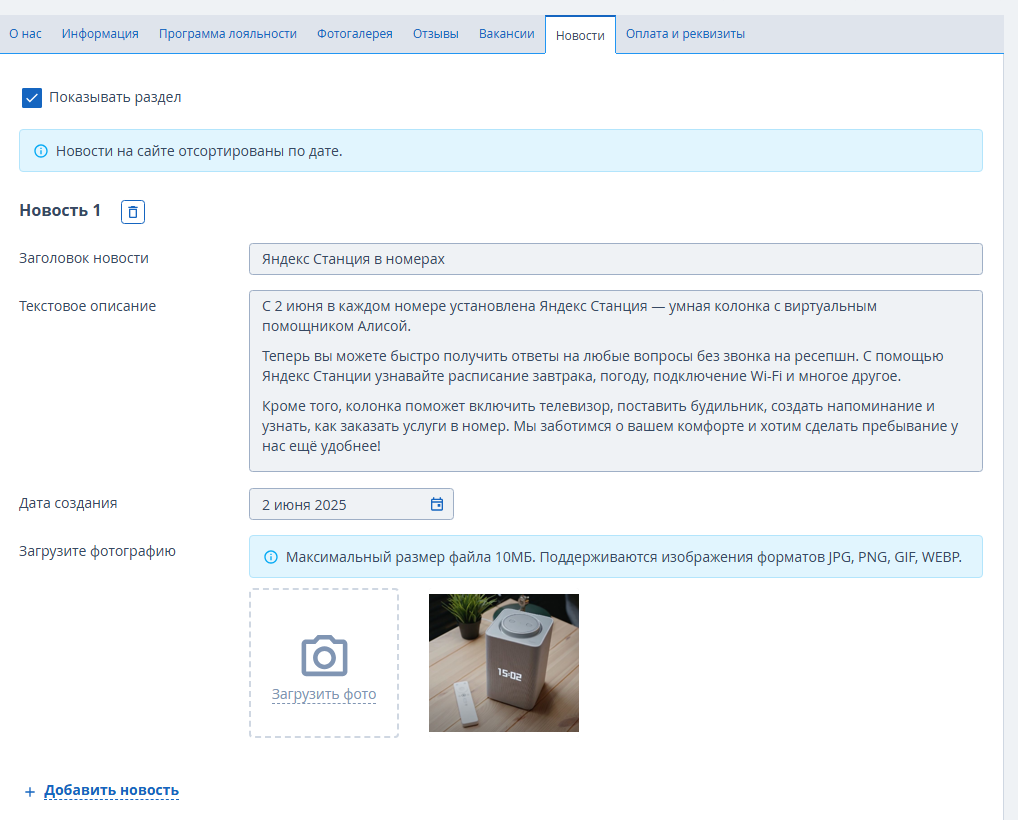Open Программа лояльности tab

228,34
